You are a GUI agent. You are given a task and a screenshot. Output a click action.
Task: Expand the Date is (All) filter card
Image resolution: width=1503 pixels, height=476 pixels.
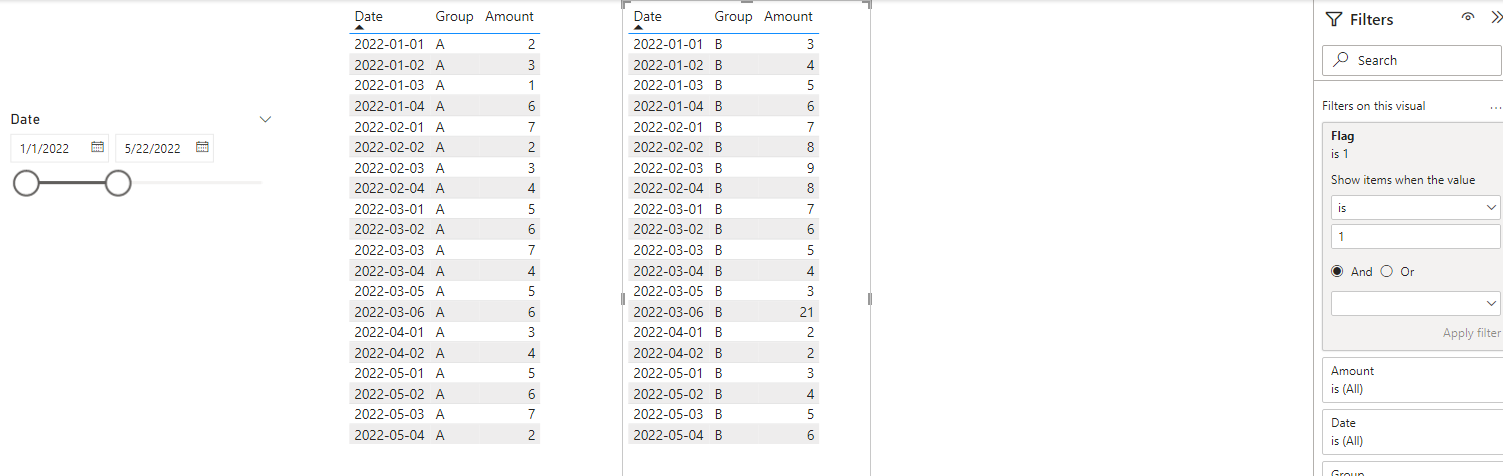(x=1412, y=432)
